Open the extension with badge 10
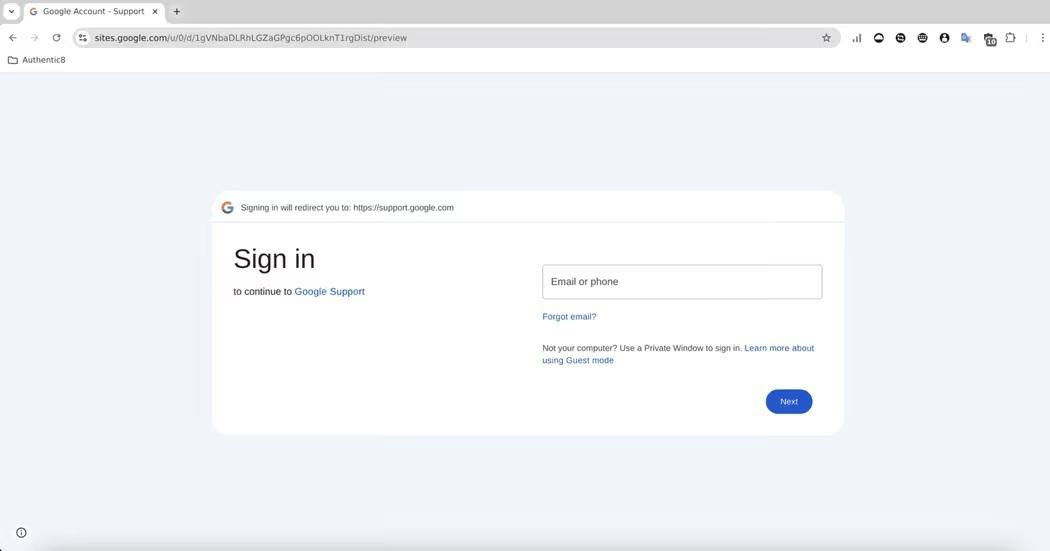 pos(990,40)
